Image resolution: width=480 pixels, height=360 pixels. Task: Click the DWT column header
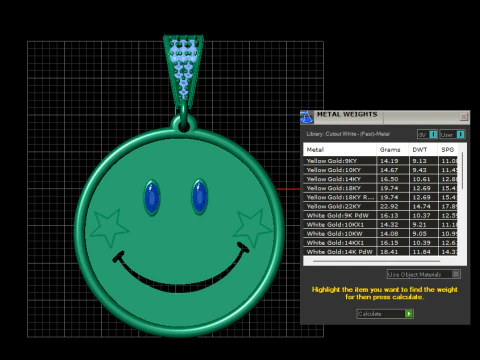pos(423,150)
